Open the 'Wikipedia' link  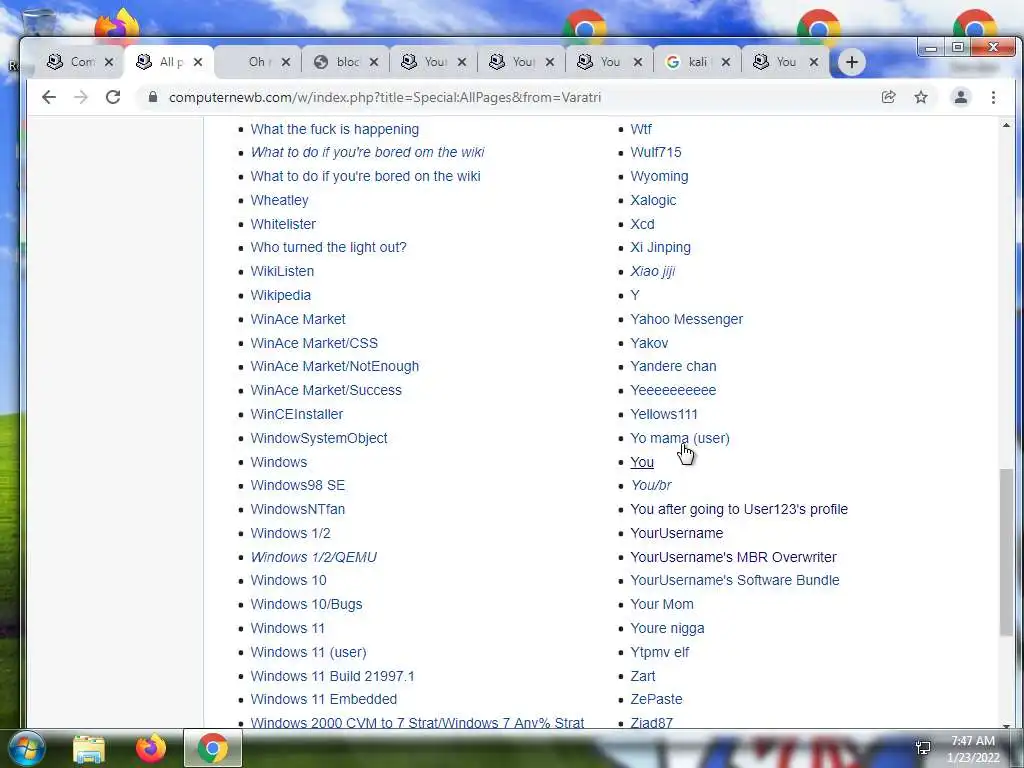tap(280, 295)
